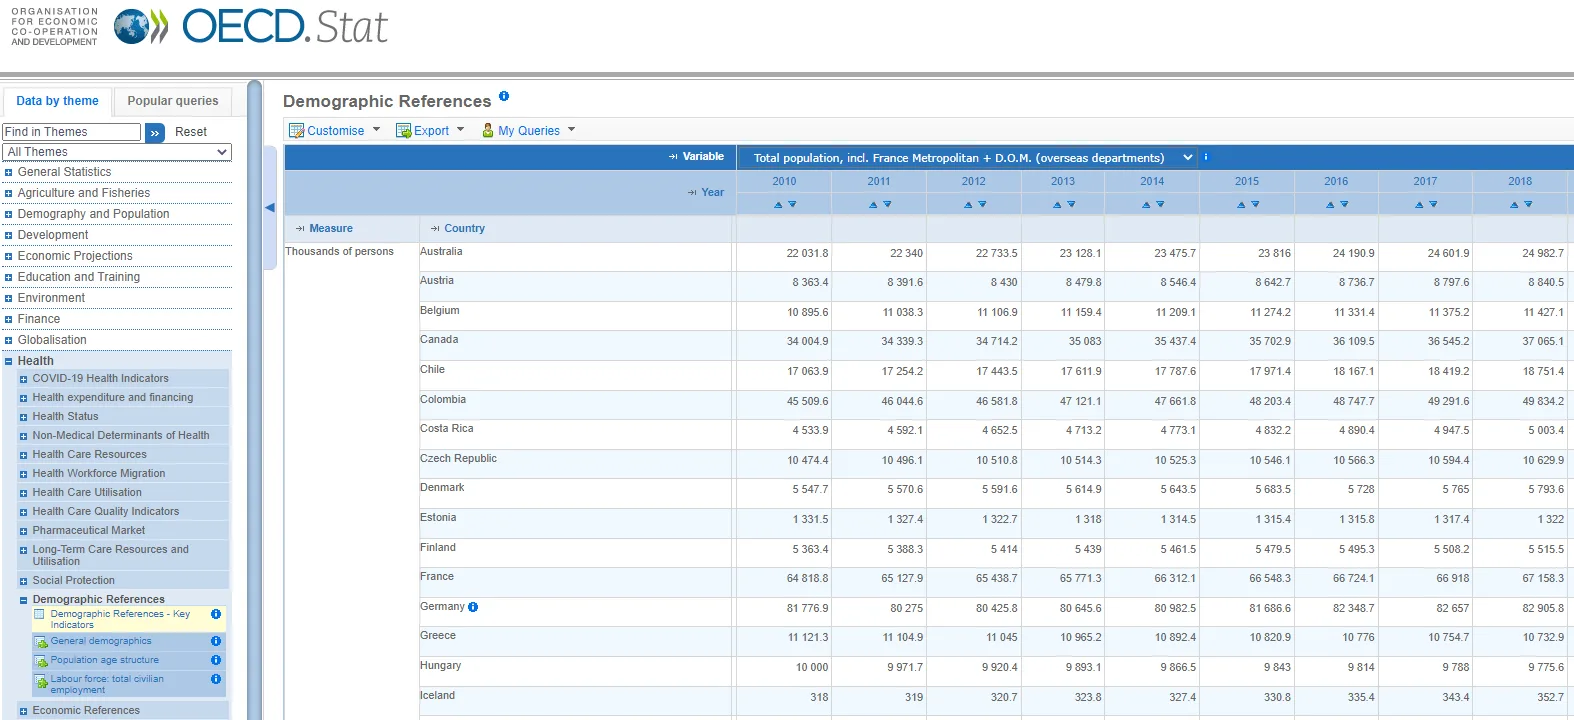Show info for Population age structure
Screen dimensions: 1574x720
(215, 660)
